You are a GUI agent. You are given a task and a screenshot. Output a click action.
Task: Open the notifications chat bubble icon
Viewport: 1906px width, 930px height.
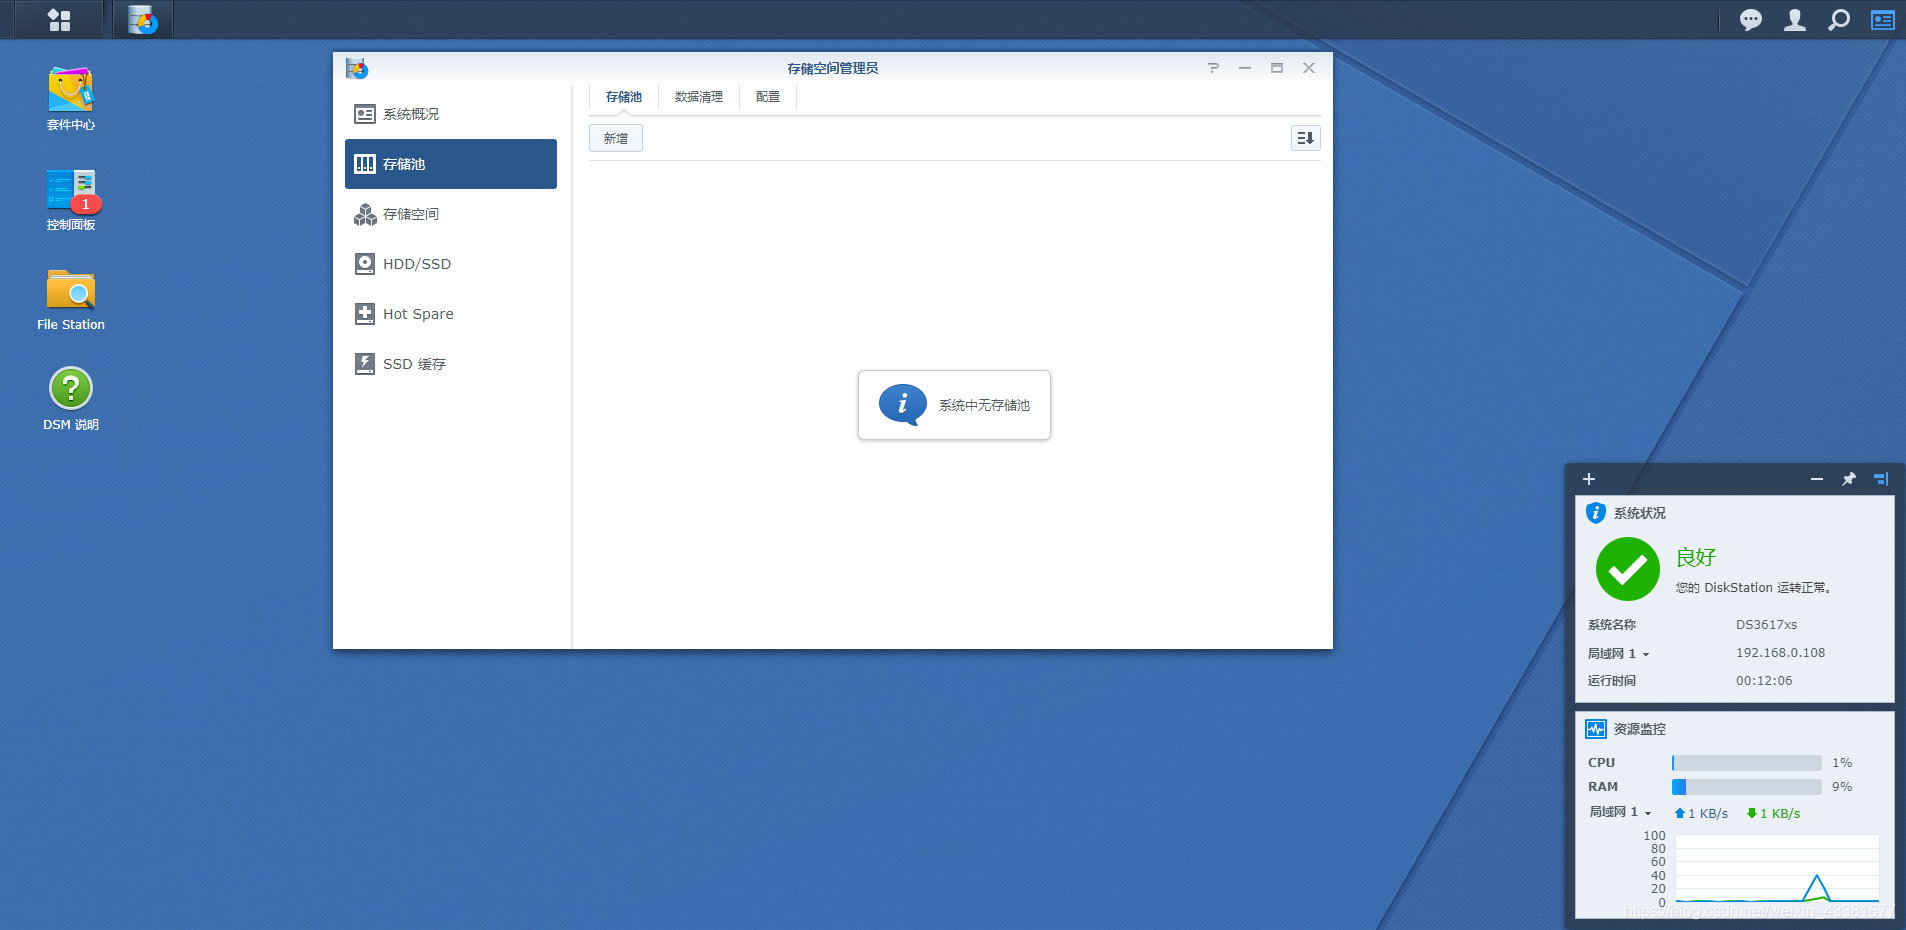1750,20
